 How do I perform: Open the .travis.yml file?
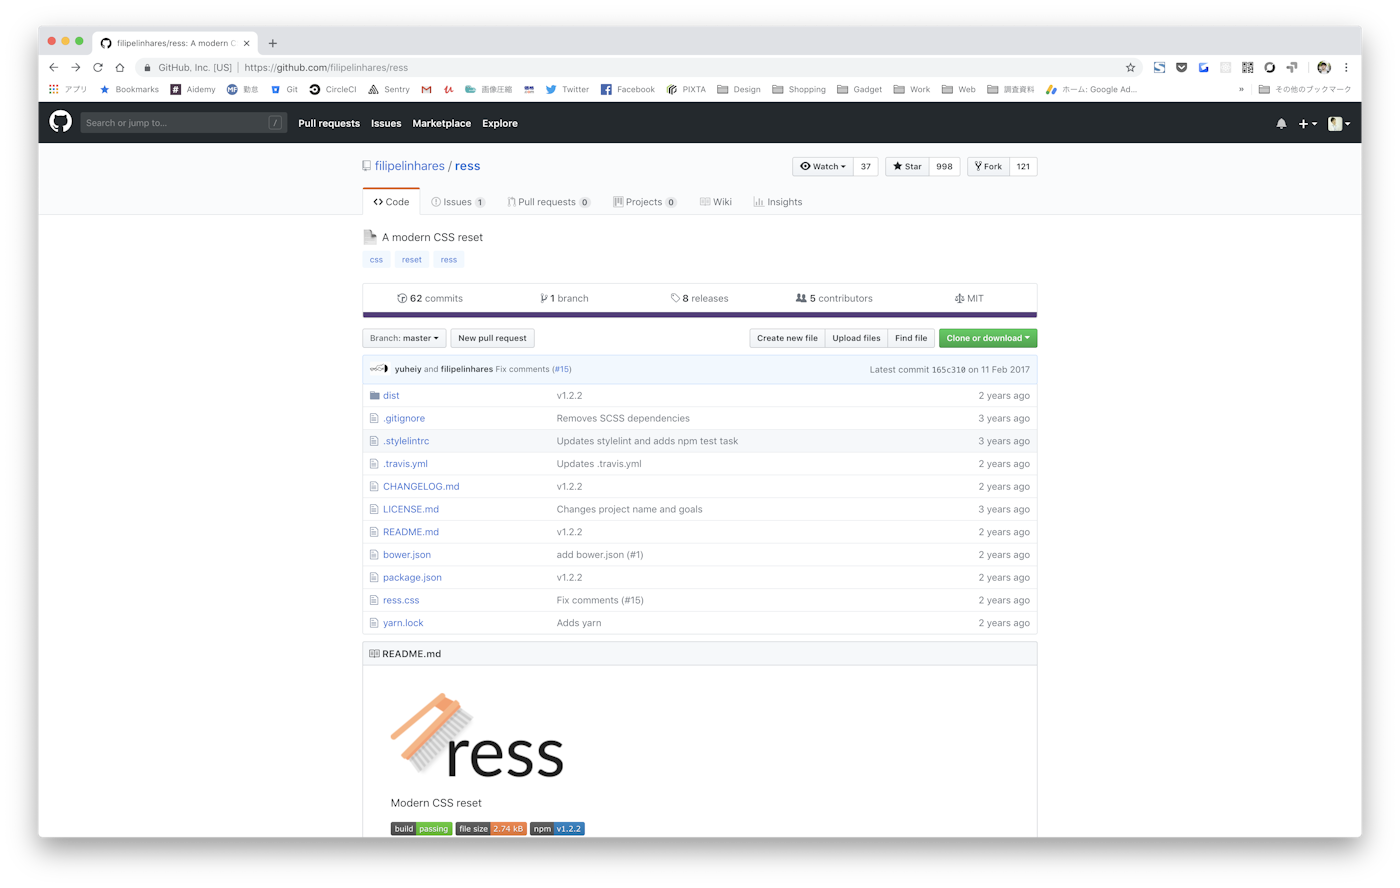click(x=405, y=464)
